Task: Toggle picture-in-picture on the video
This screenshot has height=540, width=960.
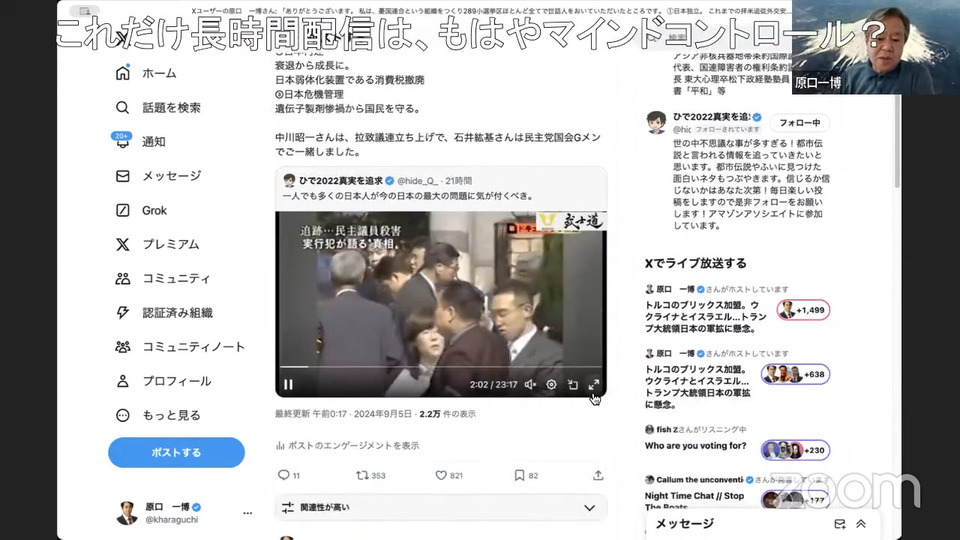Action: (x=572, y=384)
